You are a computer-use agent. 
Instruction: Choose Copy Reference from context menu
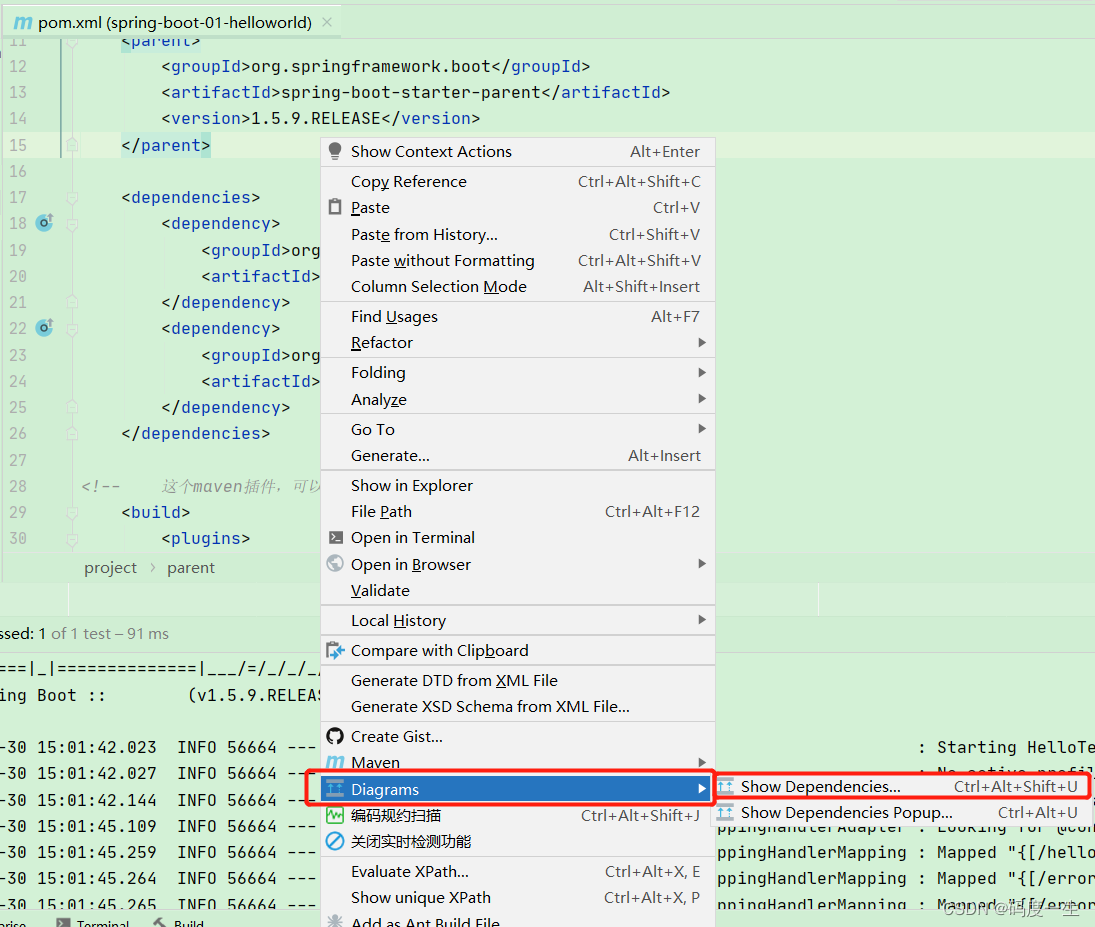[x=517, y=181]
